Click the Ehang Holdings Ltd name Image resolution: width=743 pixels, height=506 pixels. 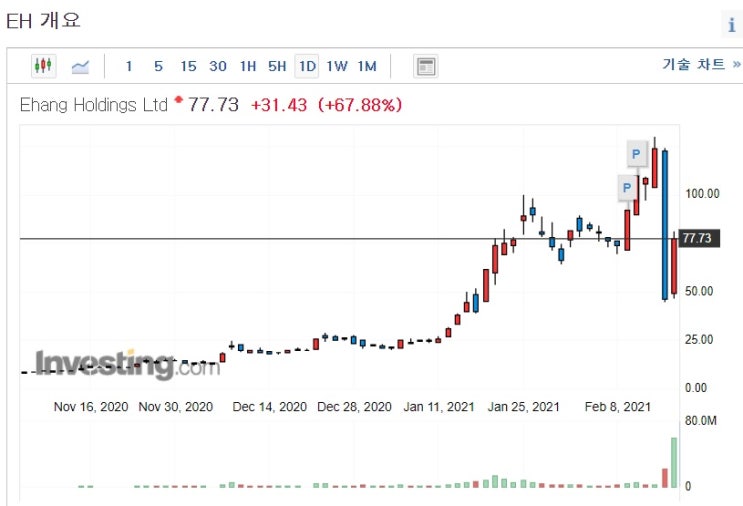pos(94,105)
